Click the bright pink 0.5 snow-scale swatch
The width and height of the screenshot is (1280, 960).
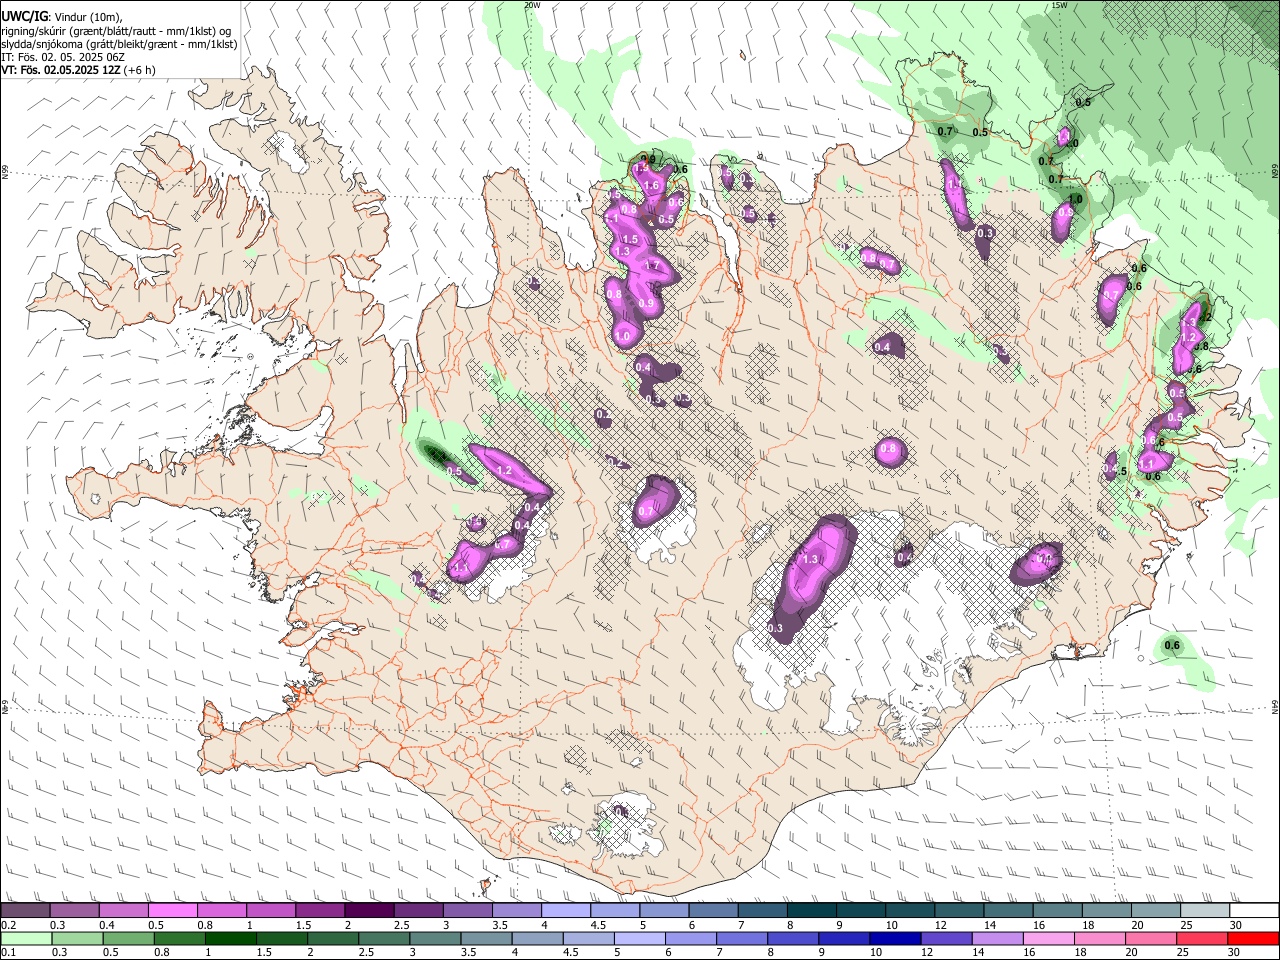pos(172,911)
